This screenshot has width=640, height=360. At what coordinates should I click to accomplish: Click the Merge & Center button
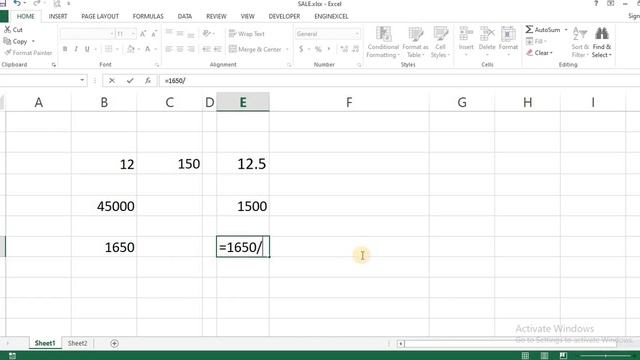[256, 49]
